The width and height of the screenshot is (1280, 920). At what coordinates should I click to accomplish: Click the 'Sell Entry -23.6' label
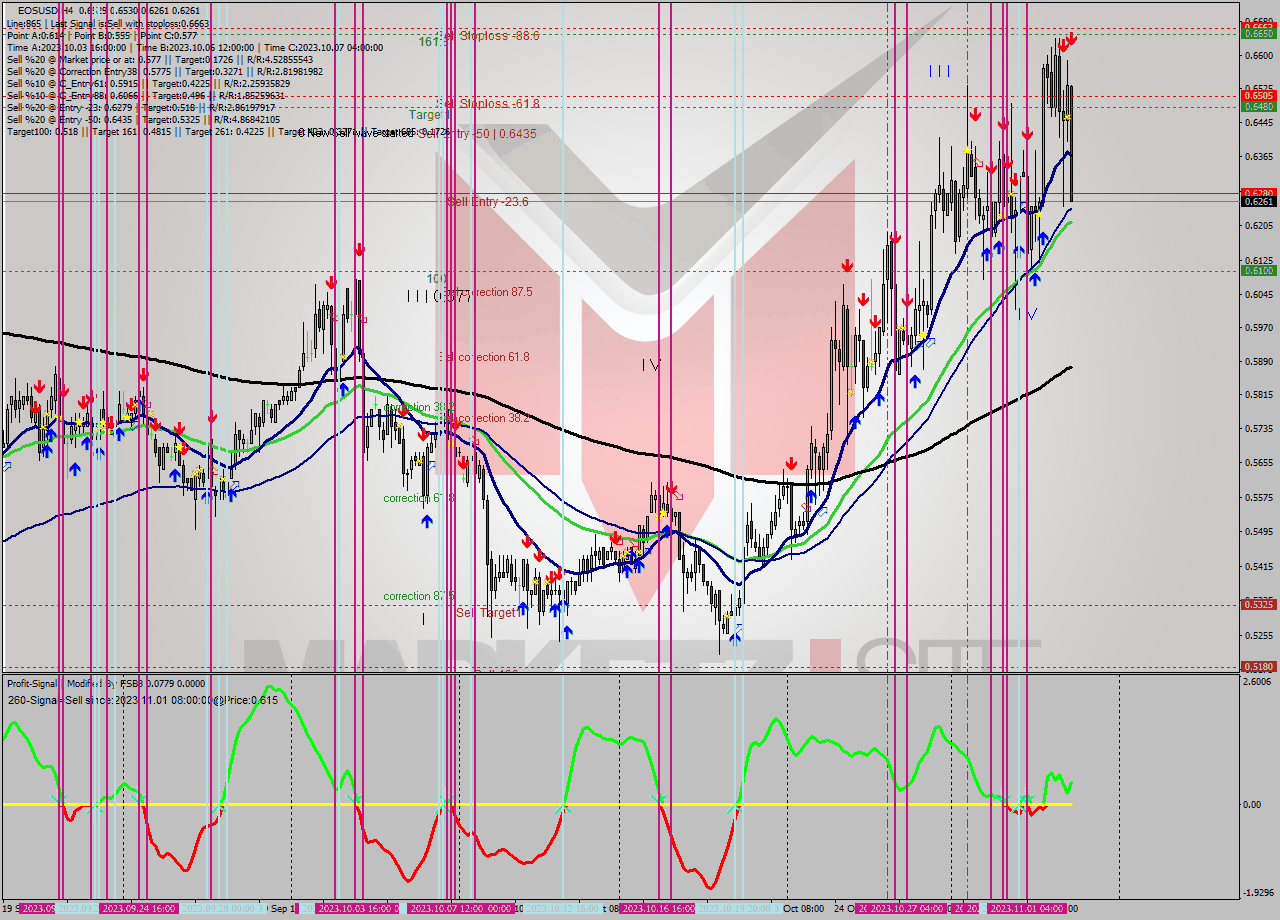click(x=487, y=201)
